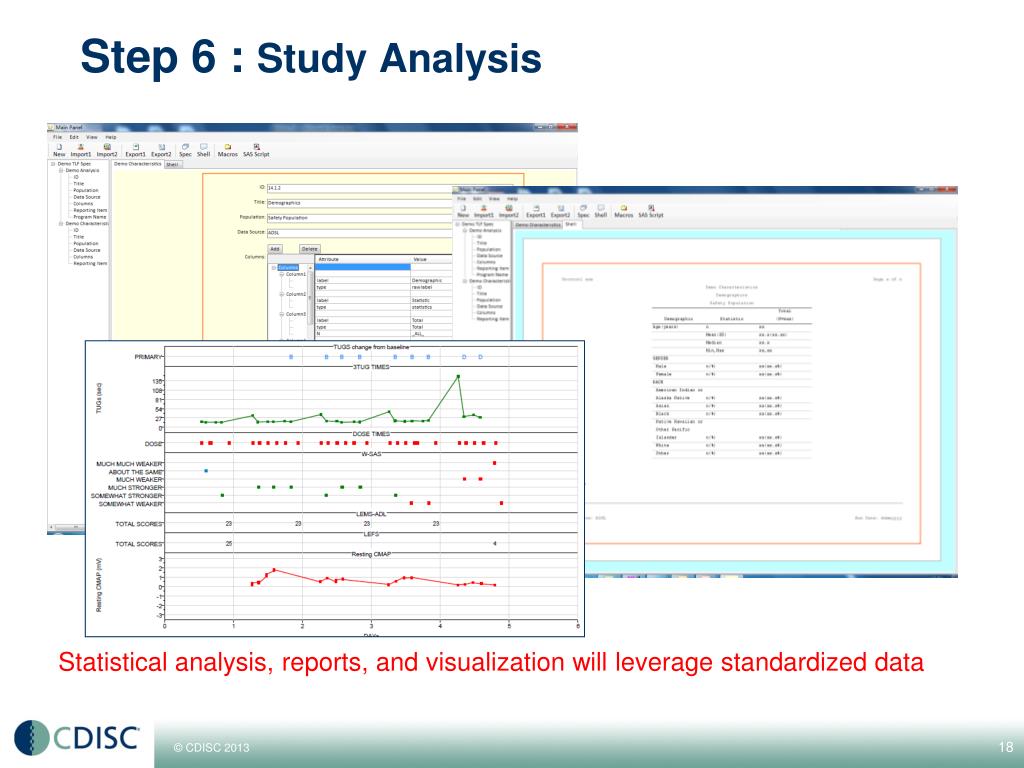Click the 'Value' column header in Columns grid
The image size is (1024, 768).
pyautogui.click(x=431, y=259)
